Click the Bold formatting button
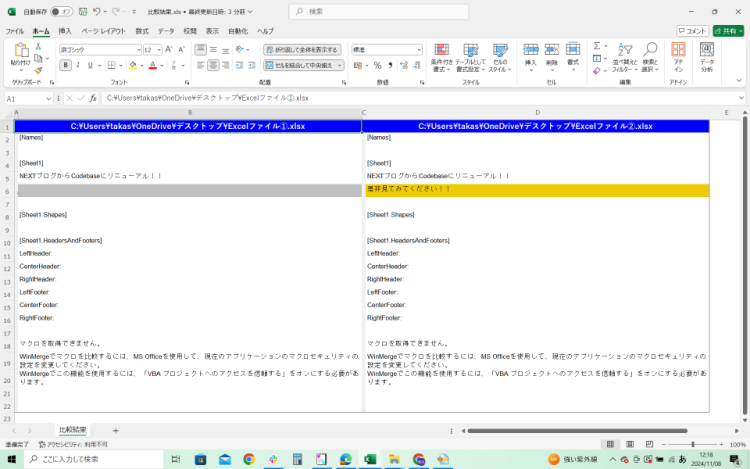The image size is (750, 469). (x=65, y=65)
